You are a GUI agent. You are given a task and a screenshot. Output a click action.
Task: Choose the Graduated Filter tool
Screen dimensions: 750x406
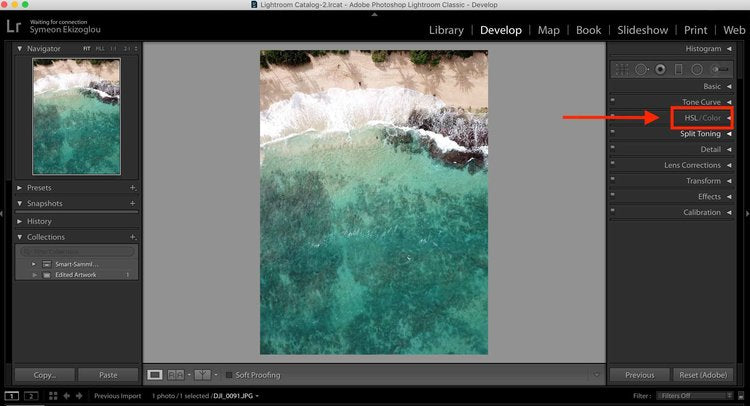(x=678, y=69)
